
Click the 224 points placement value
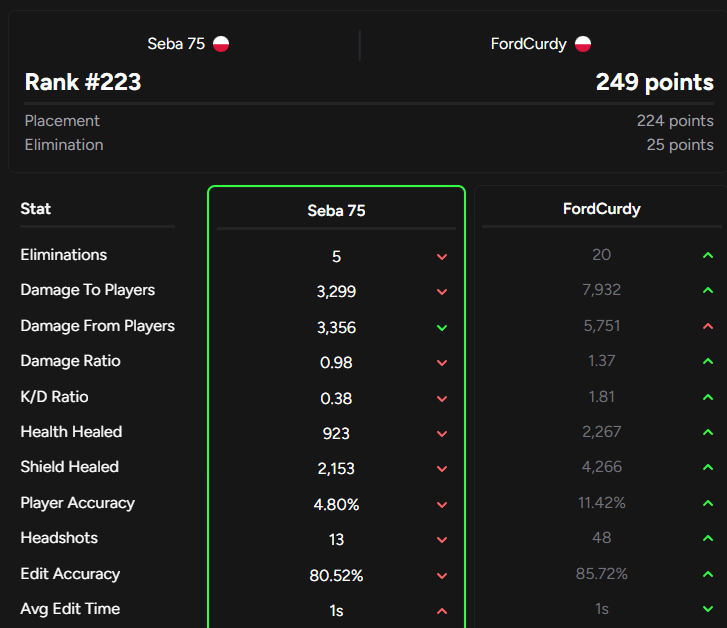click(675, 121)
